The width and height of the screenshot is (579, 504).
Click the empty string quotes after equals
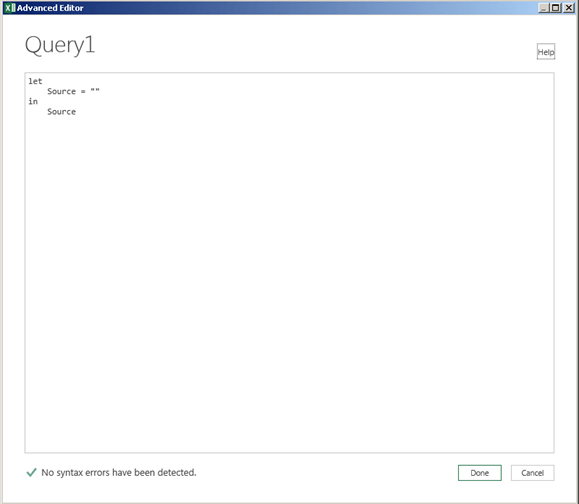(x=95, y=90)
